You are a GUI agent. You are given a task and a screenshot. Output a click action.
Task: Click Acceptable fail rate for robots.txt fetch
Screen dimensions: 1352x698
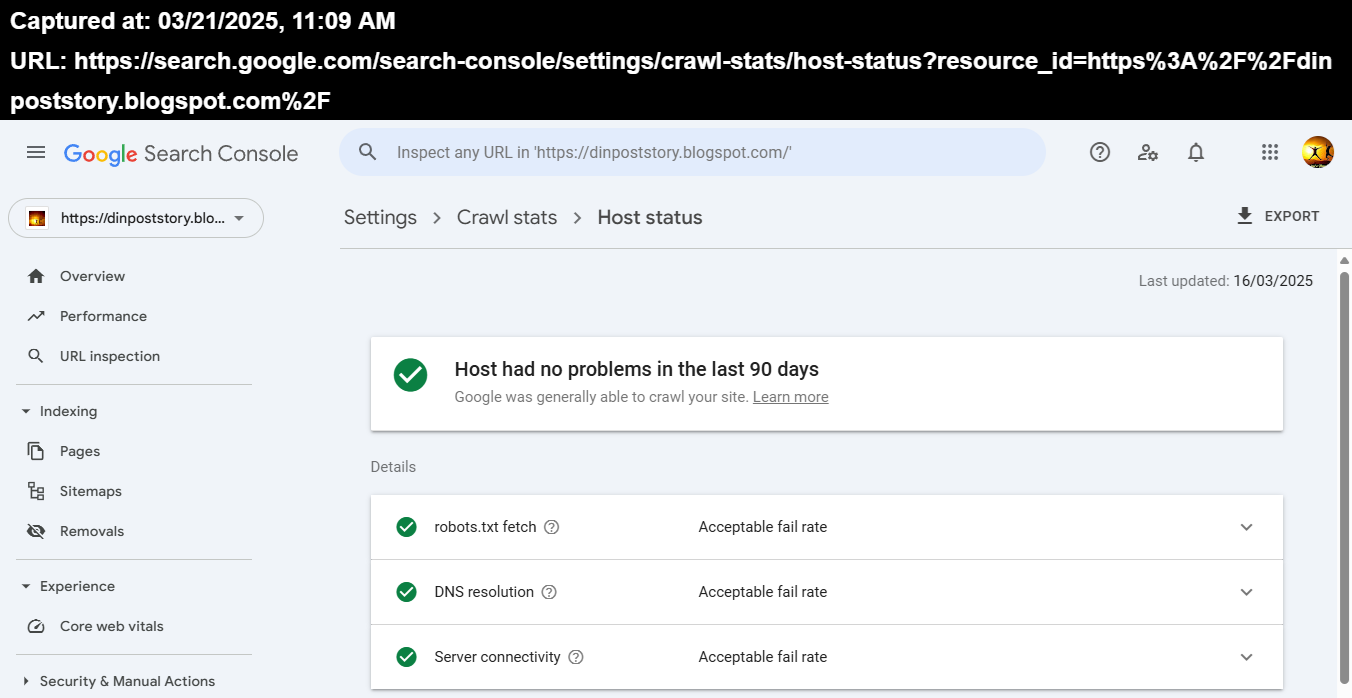[x=763, y=527]
